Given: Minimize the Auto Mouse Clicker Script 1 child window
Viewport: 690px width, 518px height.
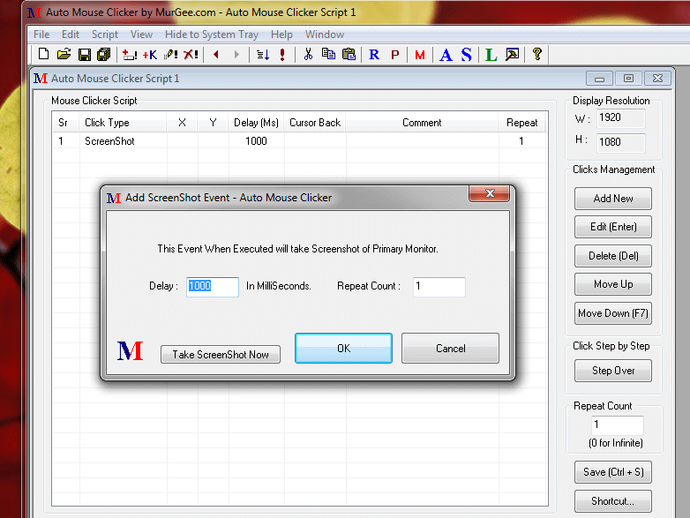Looking at the screenshot, I should pyautogui.click(x=599, y=78).
